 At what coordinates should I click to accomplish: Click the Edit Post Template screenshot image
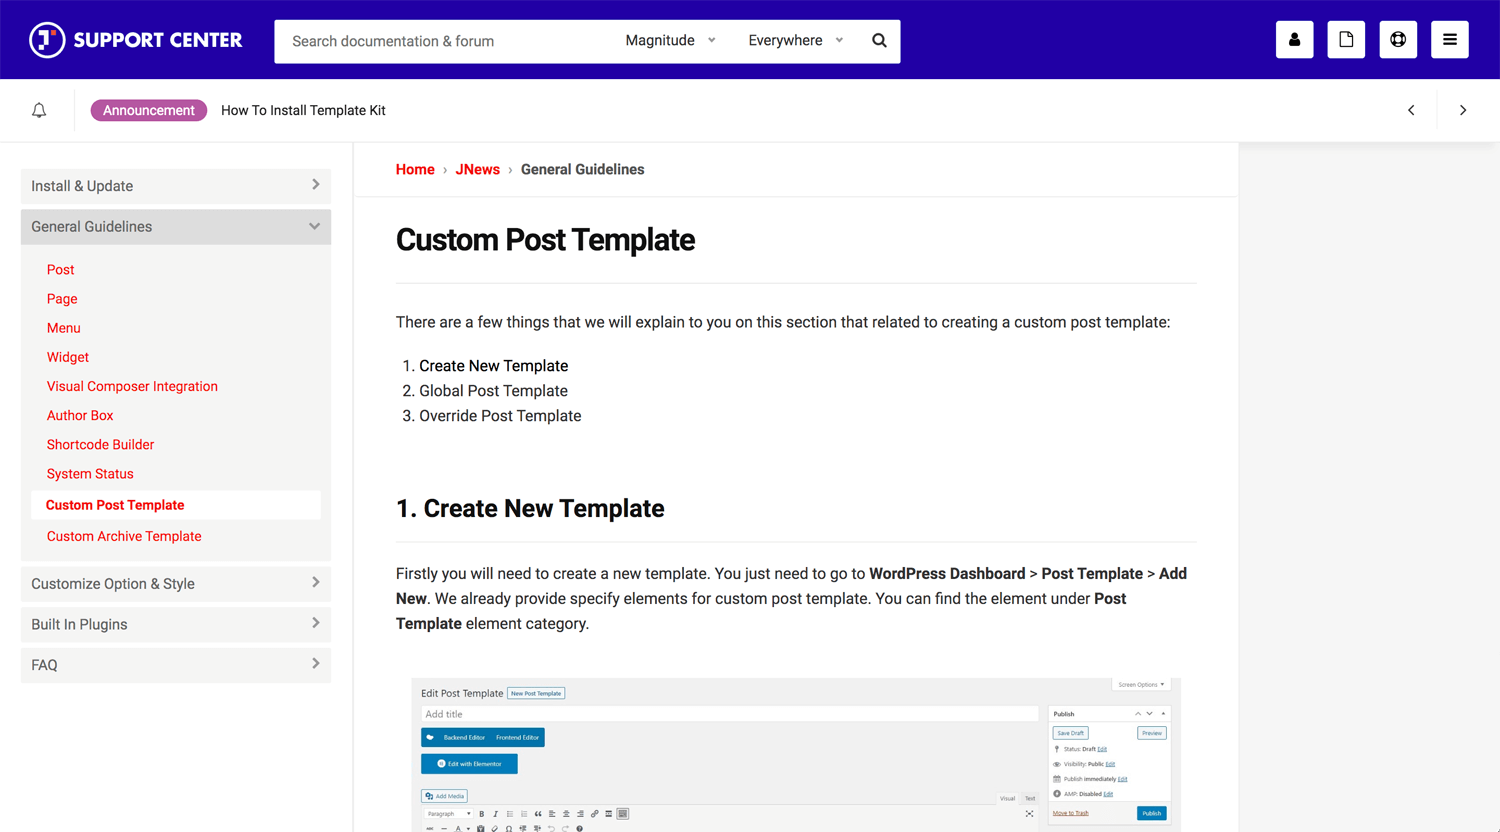(x=796, y=755)
